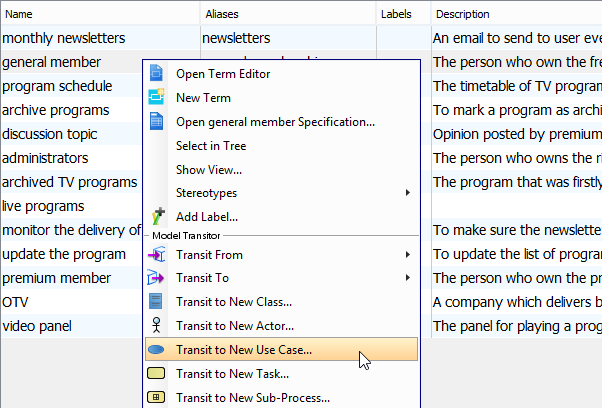This screenshot has width=602, height=408.
Task: Click 'The person who owns the' administrators description
Action: point(517,158)
